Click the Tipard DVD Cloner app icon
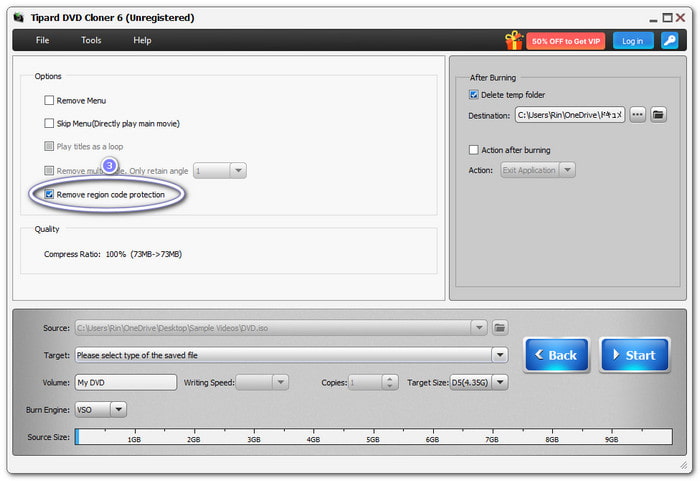 tap(18, 17)
